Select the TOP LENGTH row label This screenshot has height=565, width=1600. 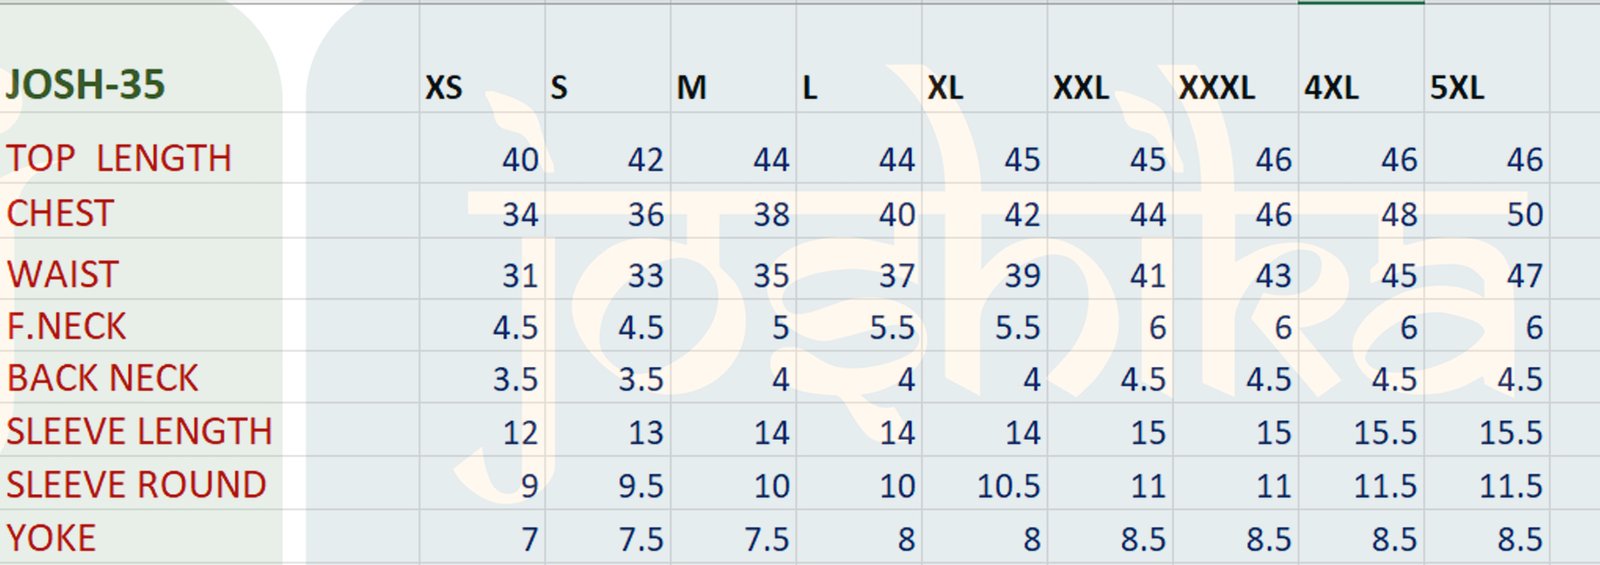[119, 158]
